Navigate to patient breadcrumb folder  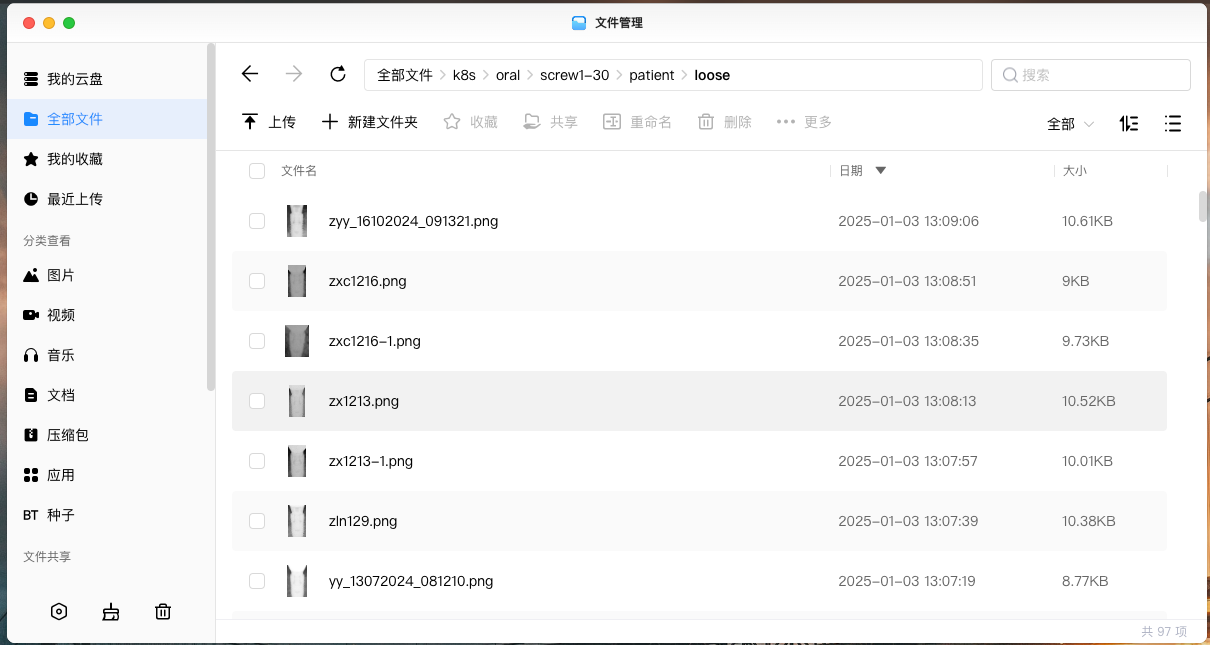[x=652, y=75]
